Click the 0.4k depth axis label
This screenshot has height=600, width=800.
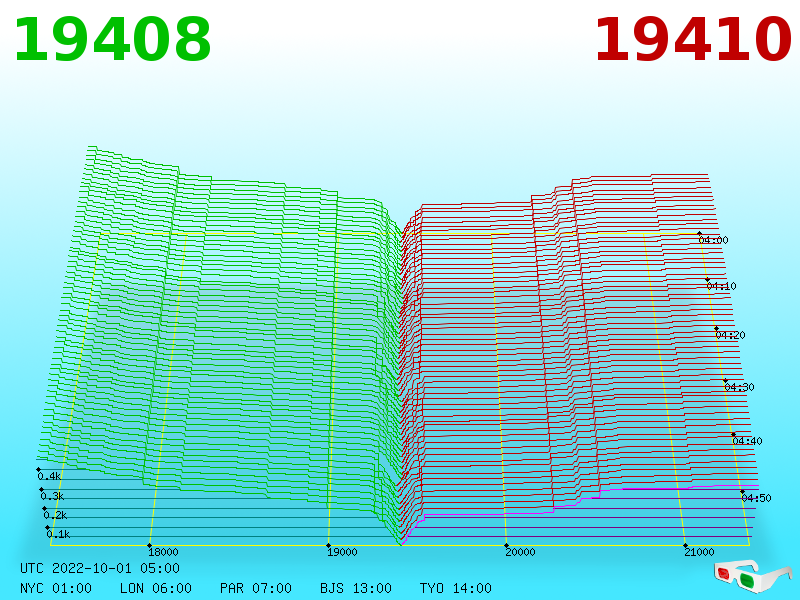[49, 477]
